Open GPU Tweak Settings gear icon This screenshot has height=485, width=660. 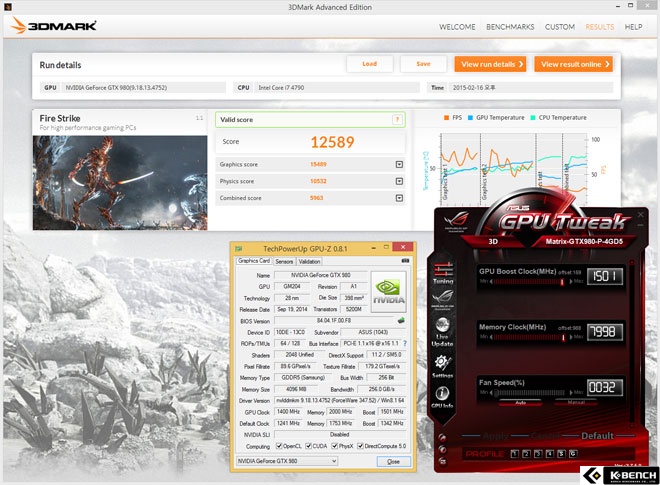click(442, 366)
